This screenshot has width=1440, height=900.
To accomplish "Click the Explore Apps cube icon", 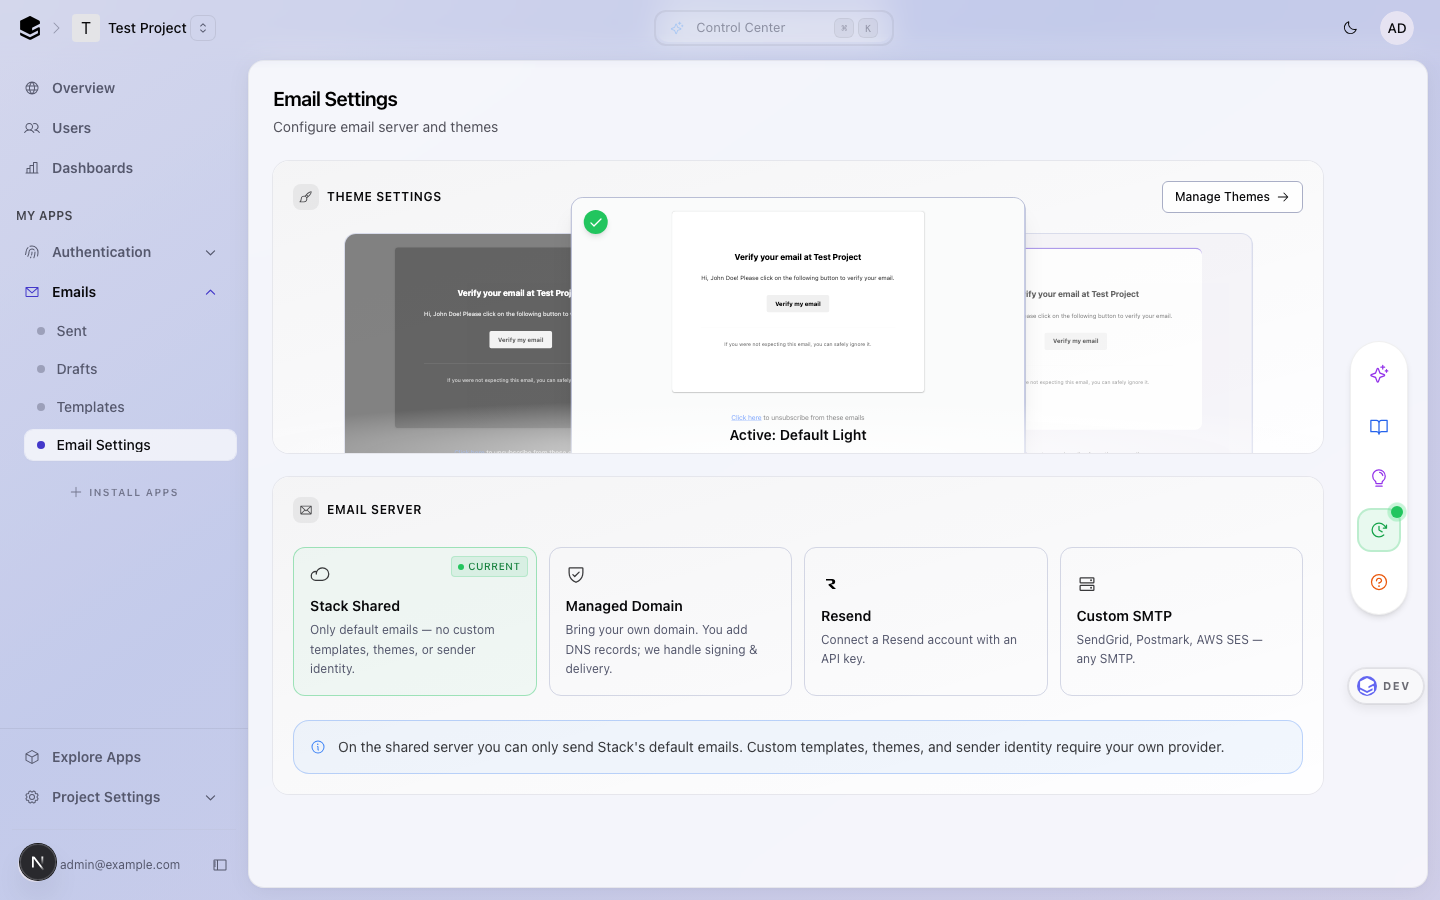I will click(x=32, y=757).
